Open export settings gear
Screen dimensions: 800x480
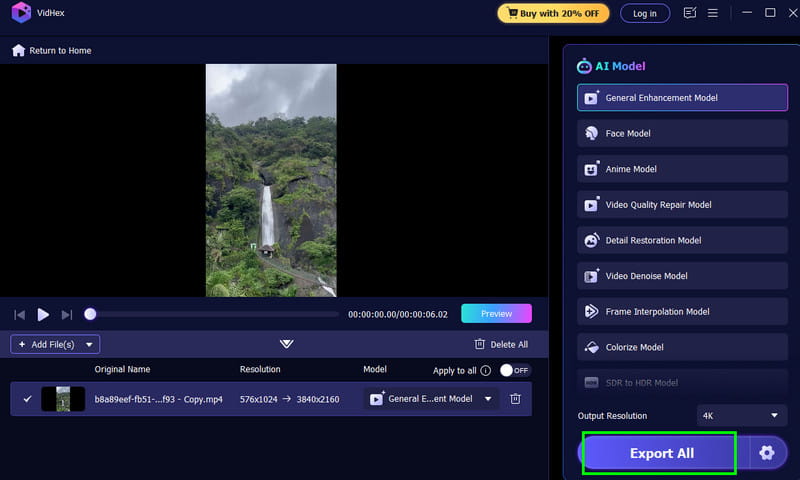pos(767,452)
